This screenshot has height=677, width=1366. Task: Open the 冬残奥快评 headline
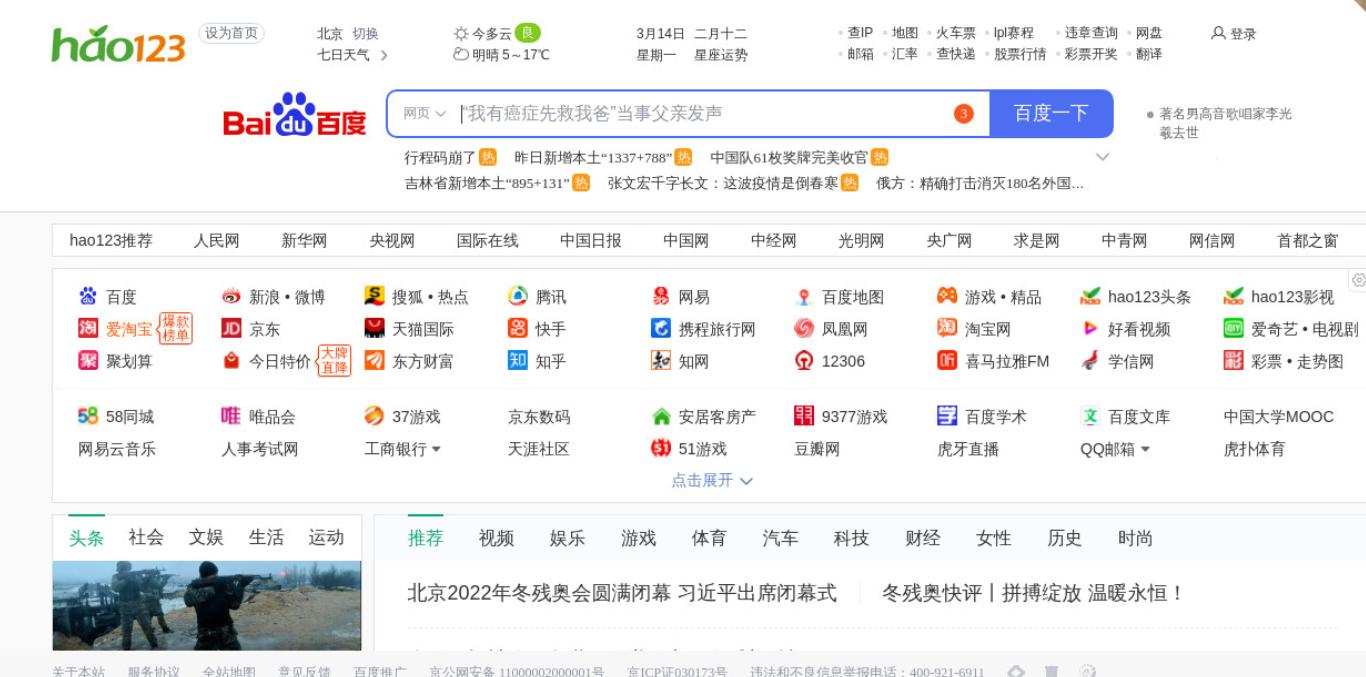tap(1032, 593)
